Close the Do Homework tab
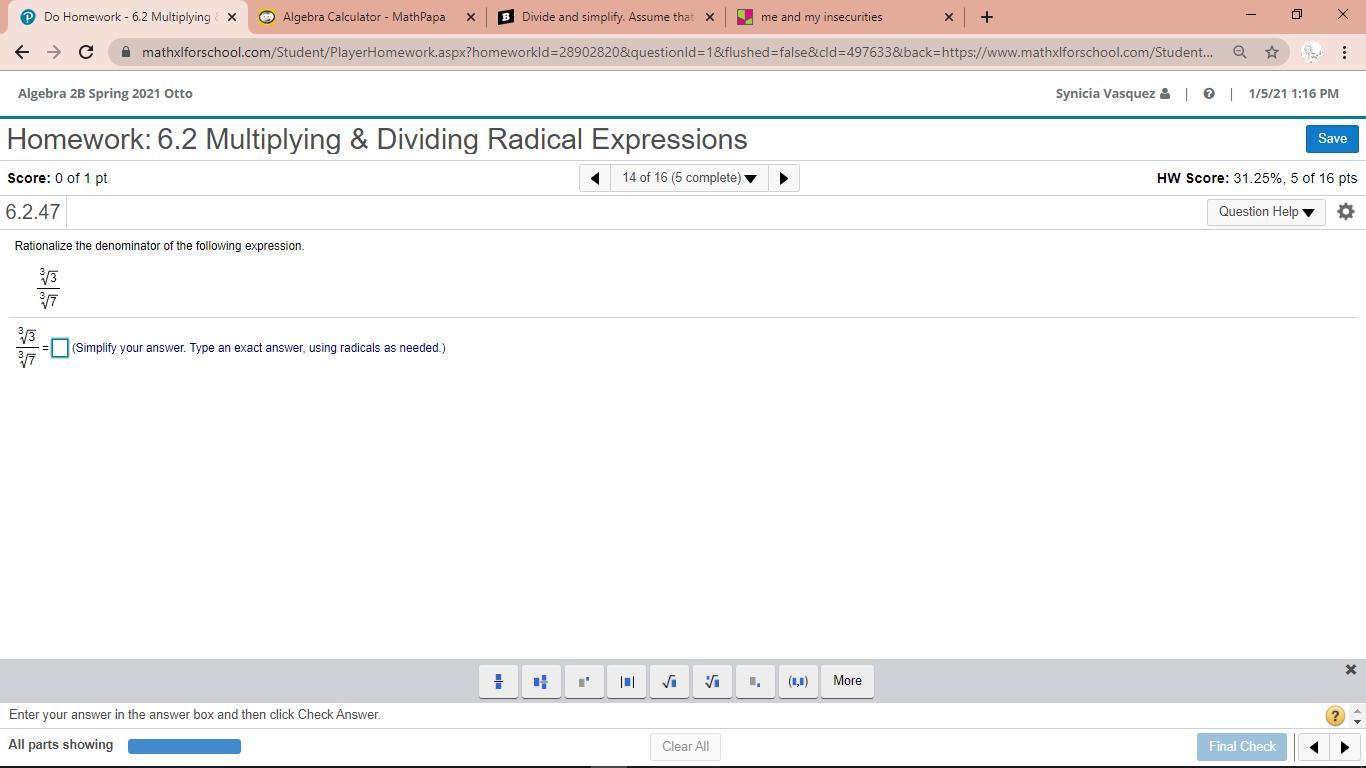This screenshot has height=768, width=1366. click(x=232, y=17)
